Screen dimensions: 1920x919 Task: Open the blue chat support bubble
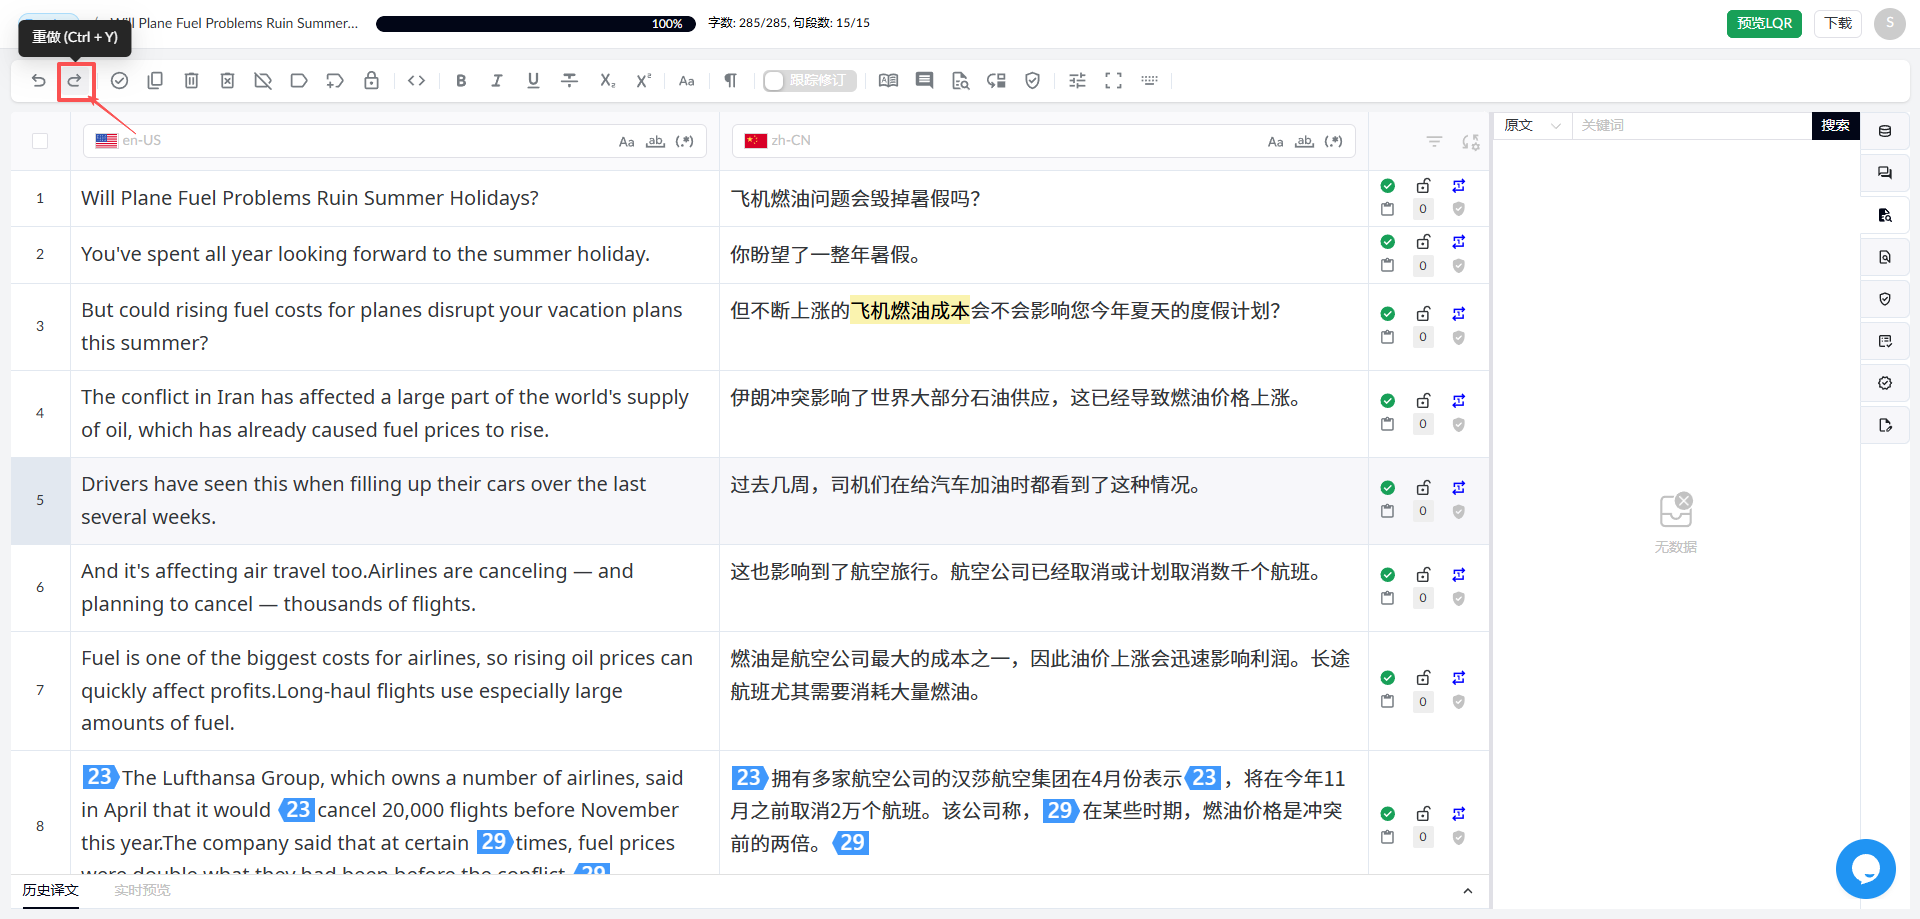coord(1865,869)
